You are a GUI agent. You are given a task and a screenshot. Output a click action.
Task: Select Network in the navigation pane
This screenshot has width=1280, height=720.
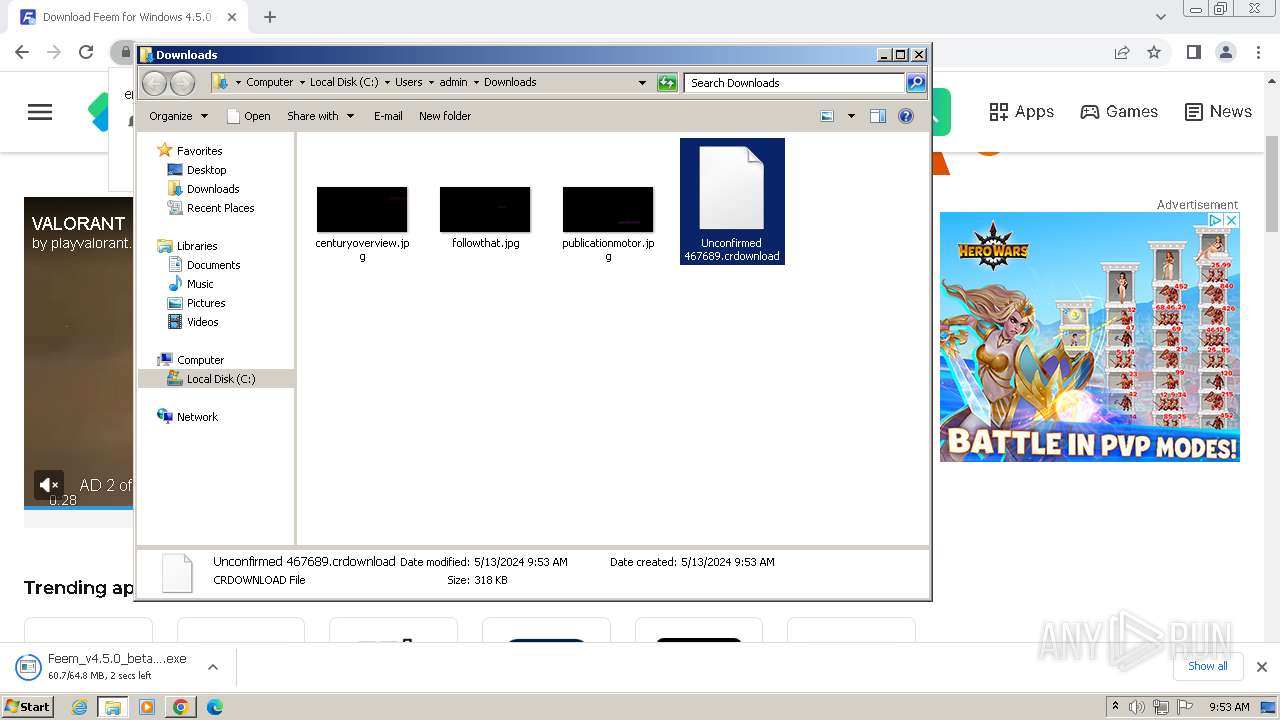click(x=197, y=417)
